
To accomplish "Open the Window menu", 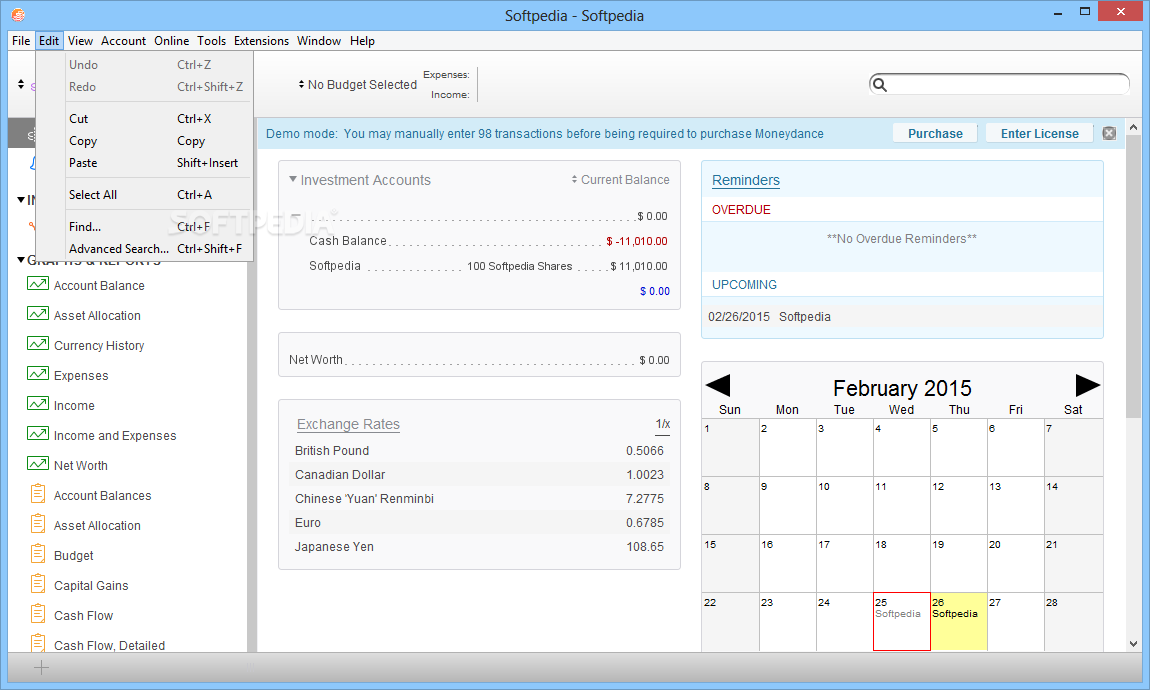I will coord(318,41).
